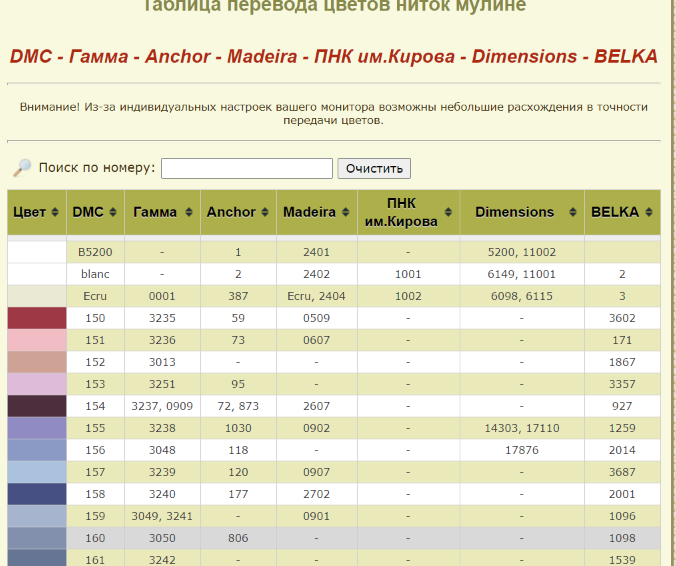
Task: Click the light lilac swatch for DMC 153
Action: [37, 384]
